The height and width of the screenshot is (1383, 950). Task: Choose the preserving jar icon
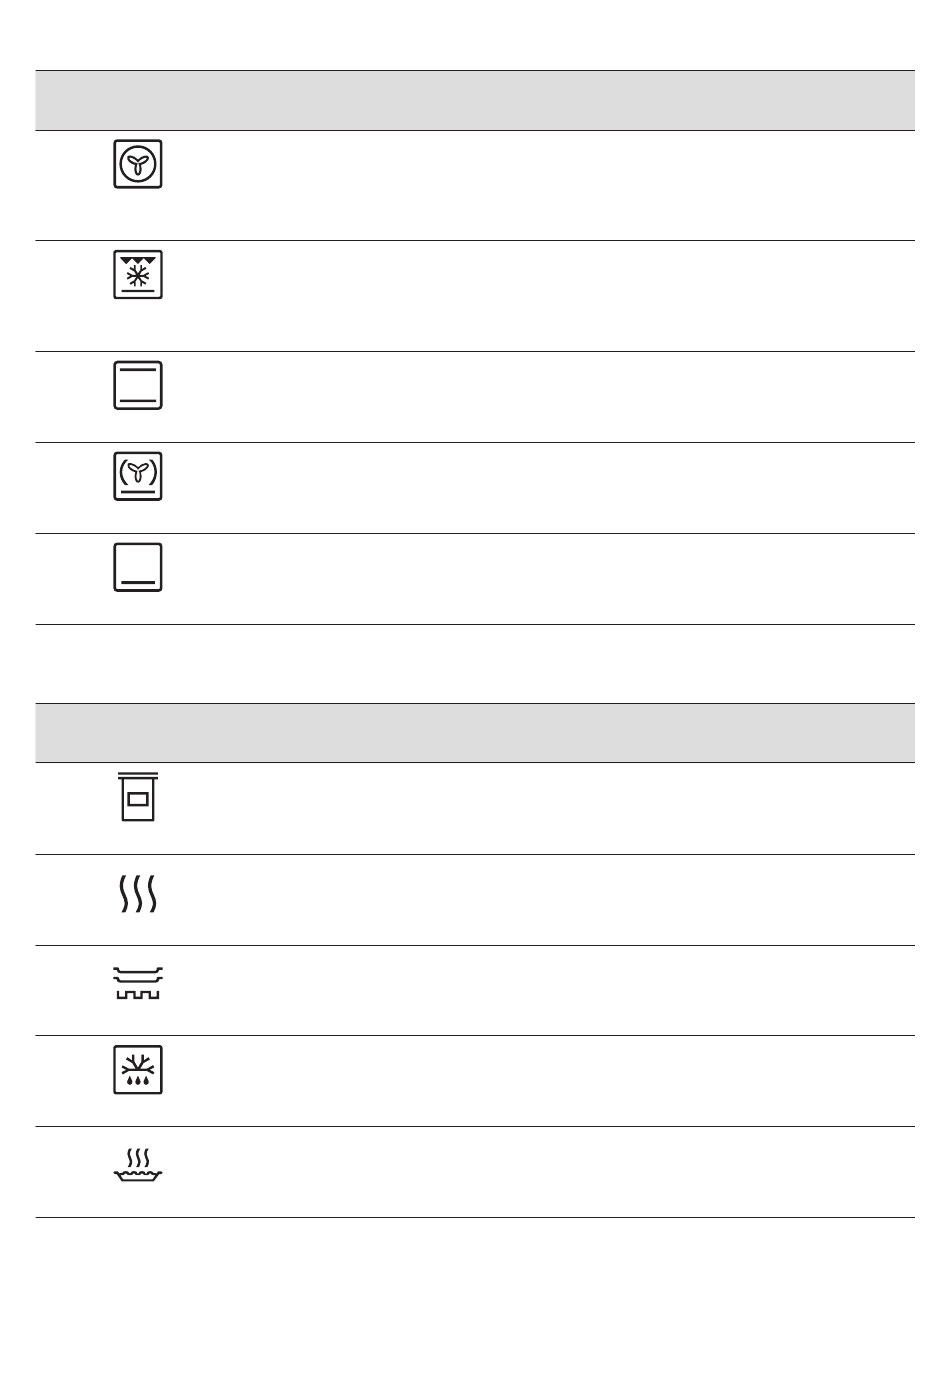tap(138, 797)
